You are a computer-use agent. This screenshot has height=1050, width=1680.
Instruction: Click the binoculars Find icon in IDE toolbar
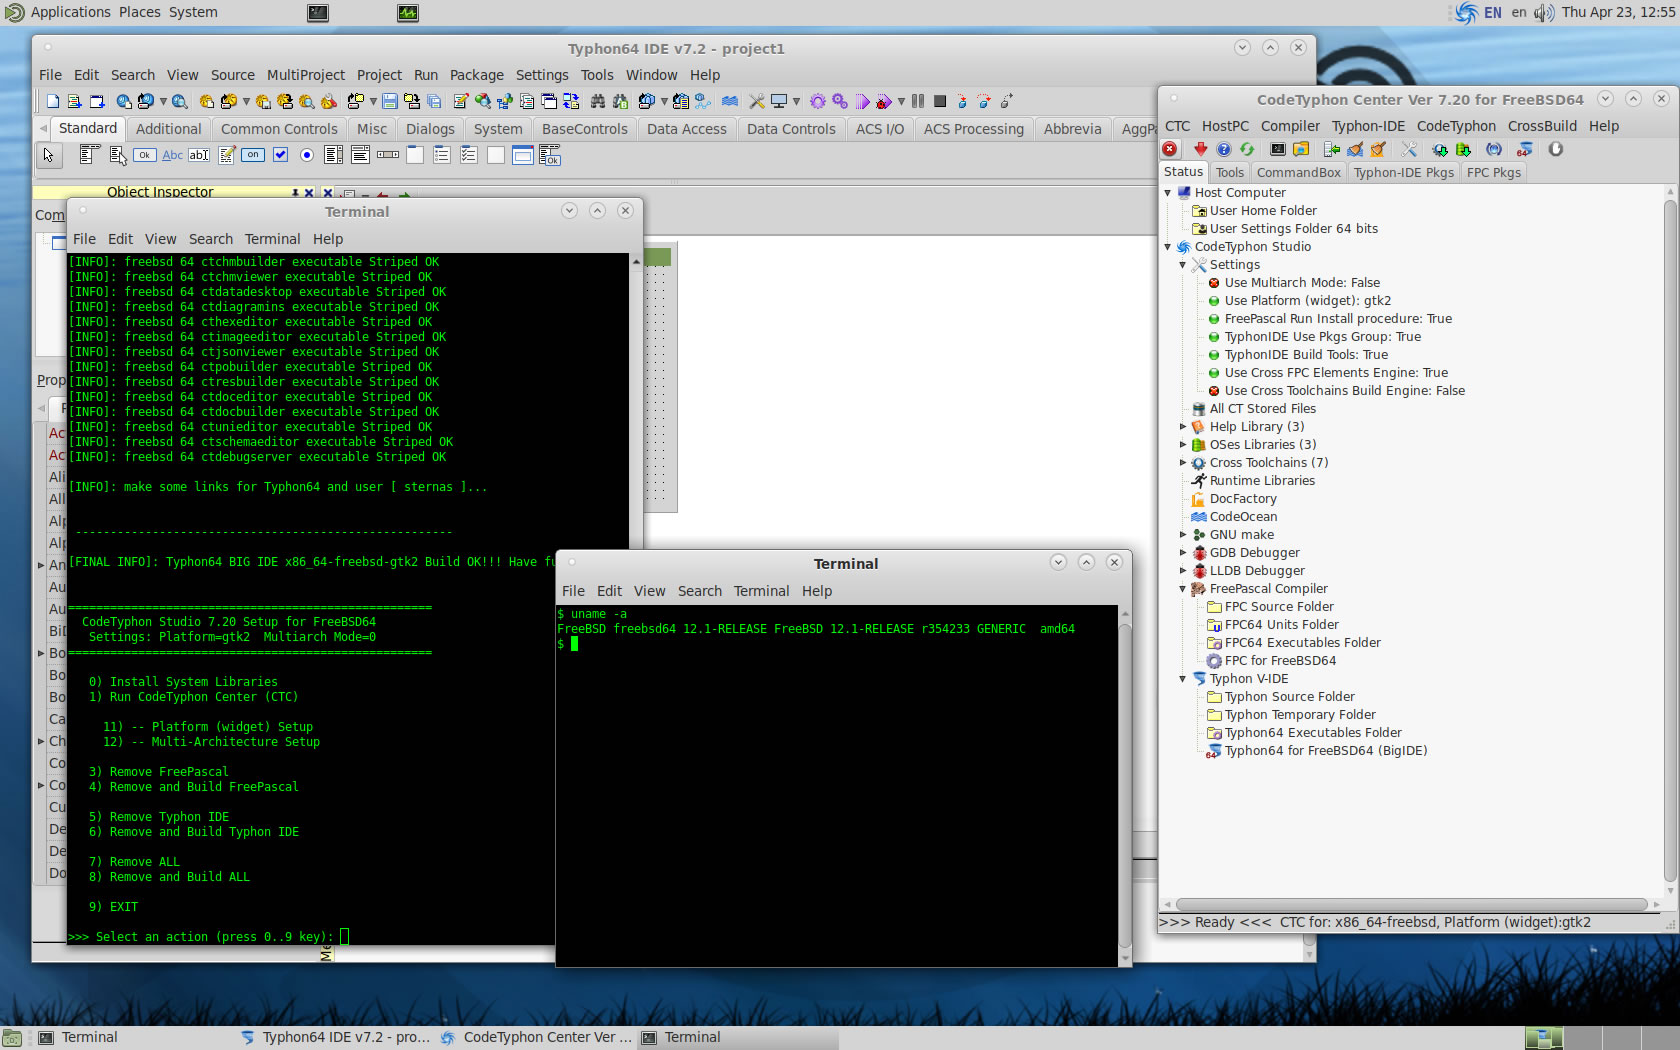[x=598, y=101]
